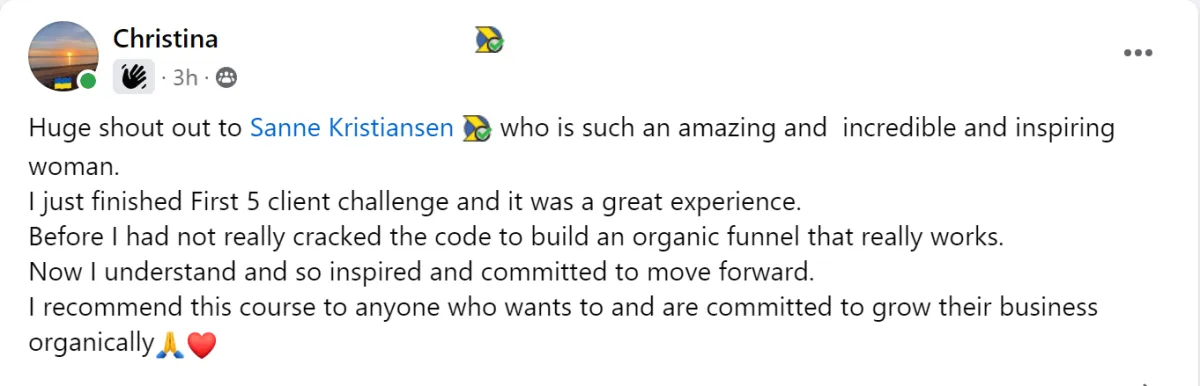This screenshot has width=1200, height=386.
Task: Click the 'First 5 client challenge' sentence
Action: click(415, 202)
